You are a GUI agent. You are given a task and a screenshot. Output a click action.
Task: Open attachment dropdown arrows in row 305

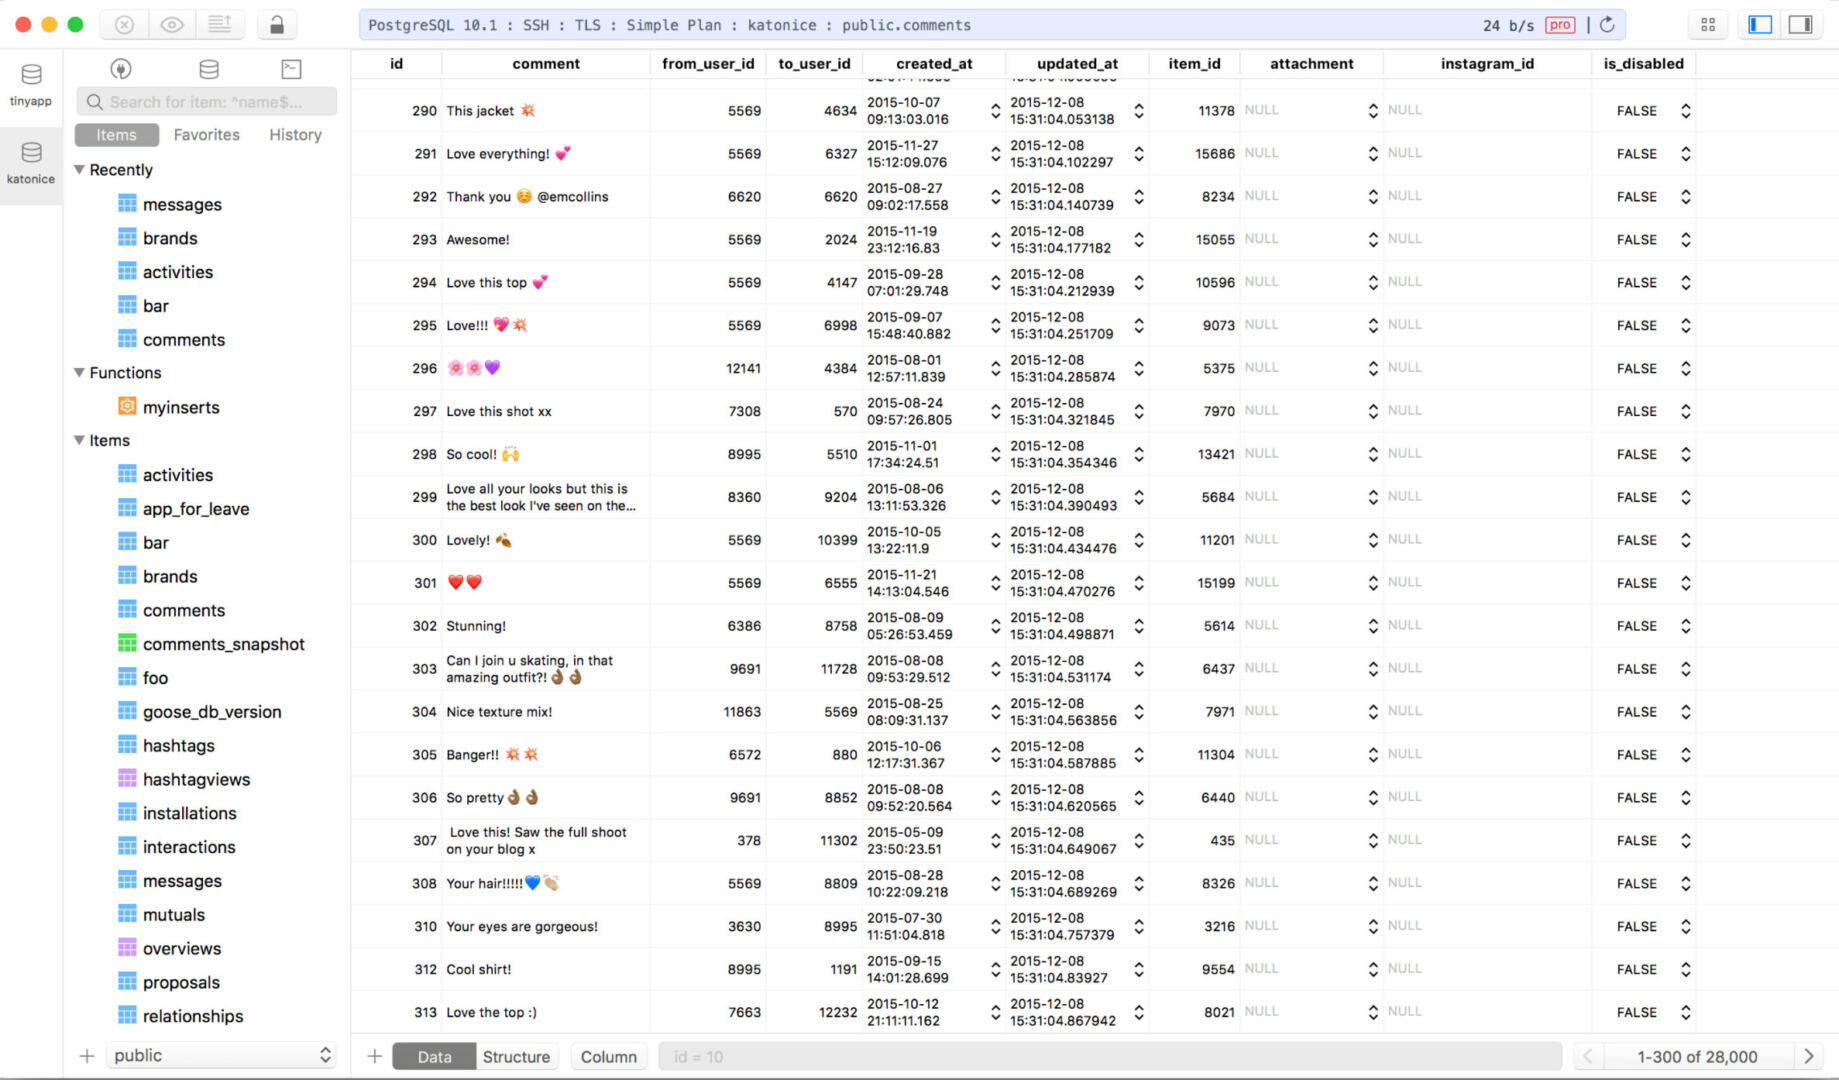(x=1372, y=755)
